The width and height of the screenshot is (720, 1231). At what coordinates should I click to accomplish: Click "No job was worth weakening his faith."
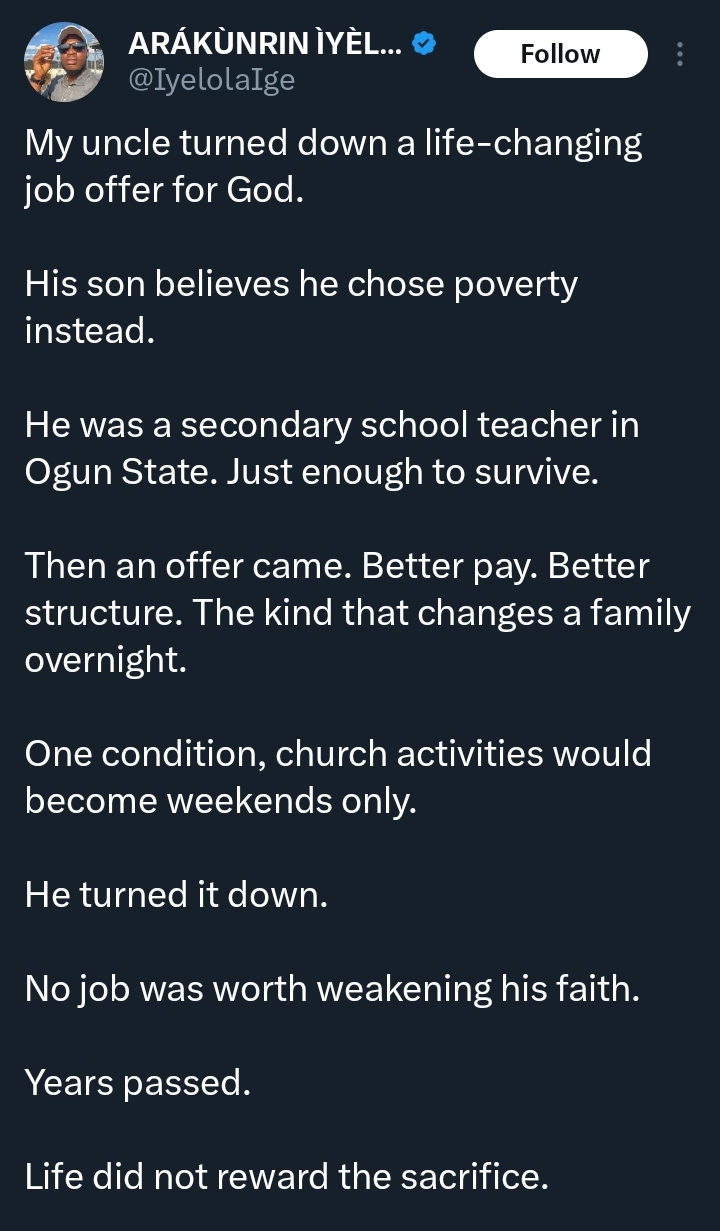point(331,988)
